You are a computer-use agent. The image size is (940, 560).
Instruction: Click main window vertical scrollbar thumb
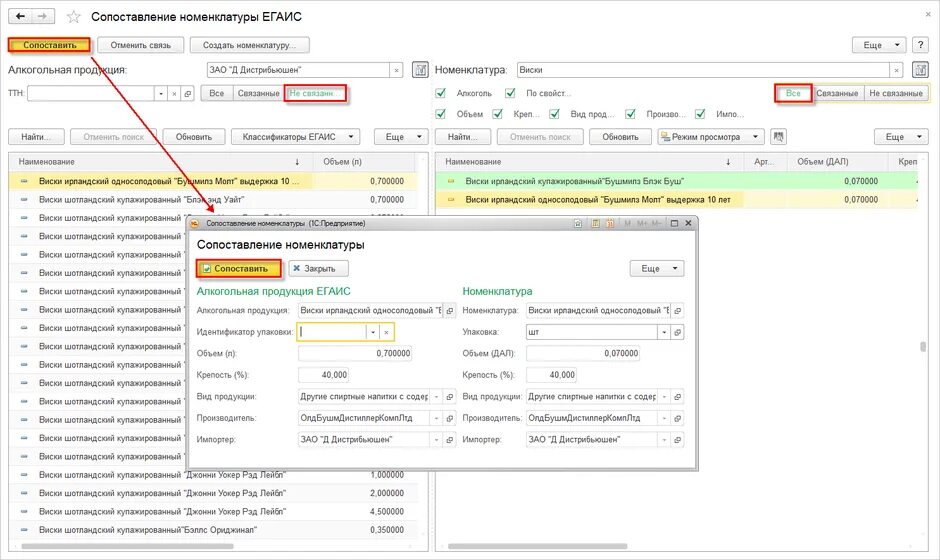pyautogui.click(x=923, y=347)
